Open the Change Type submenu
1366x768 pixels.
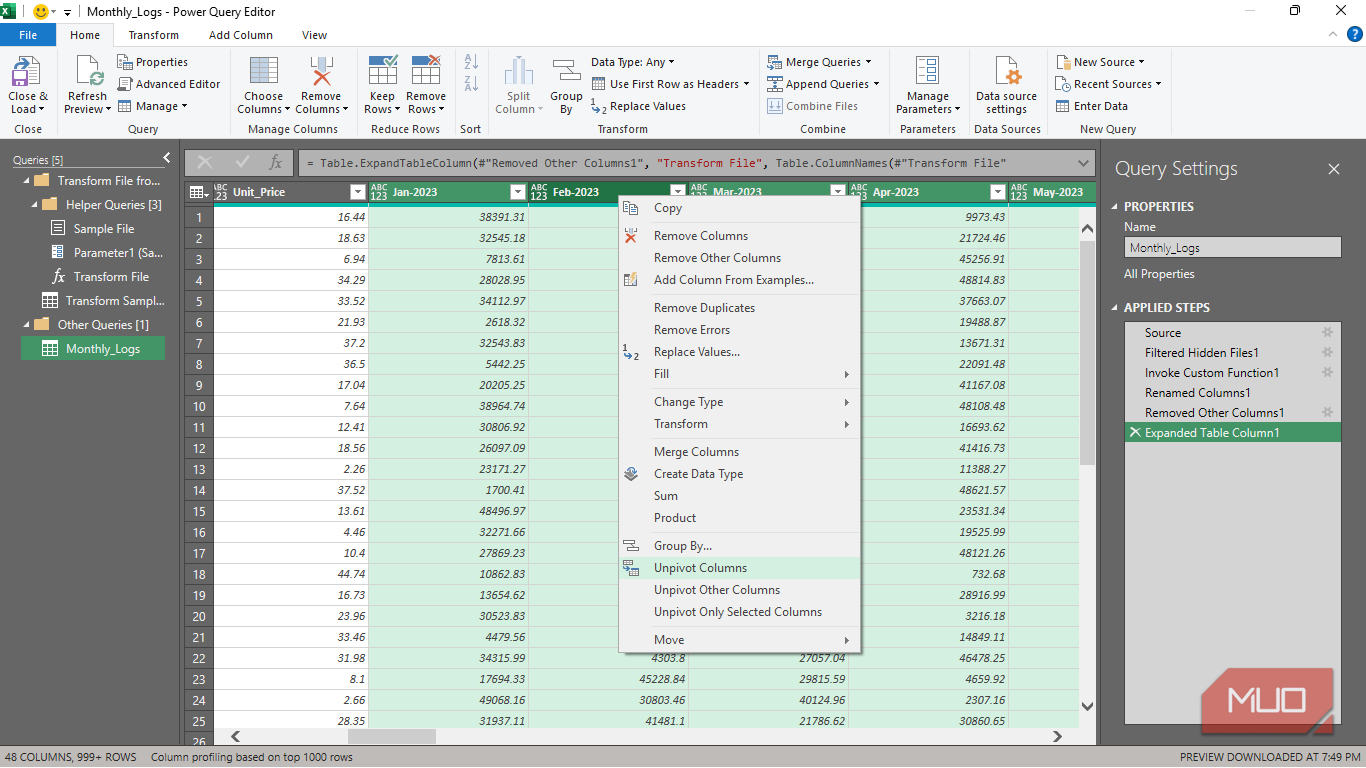coord(740,402)
